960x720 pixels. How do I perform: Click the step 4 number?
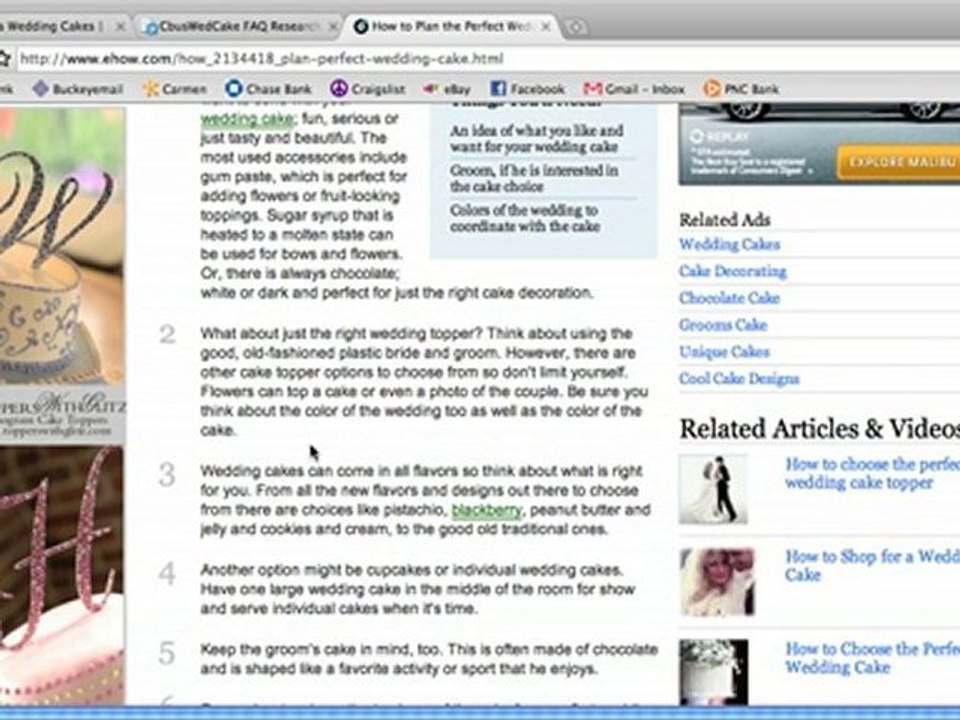click(167, 574)
